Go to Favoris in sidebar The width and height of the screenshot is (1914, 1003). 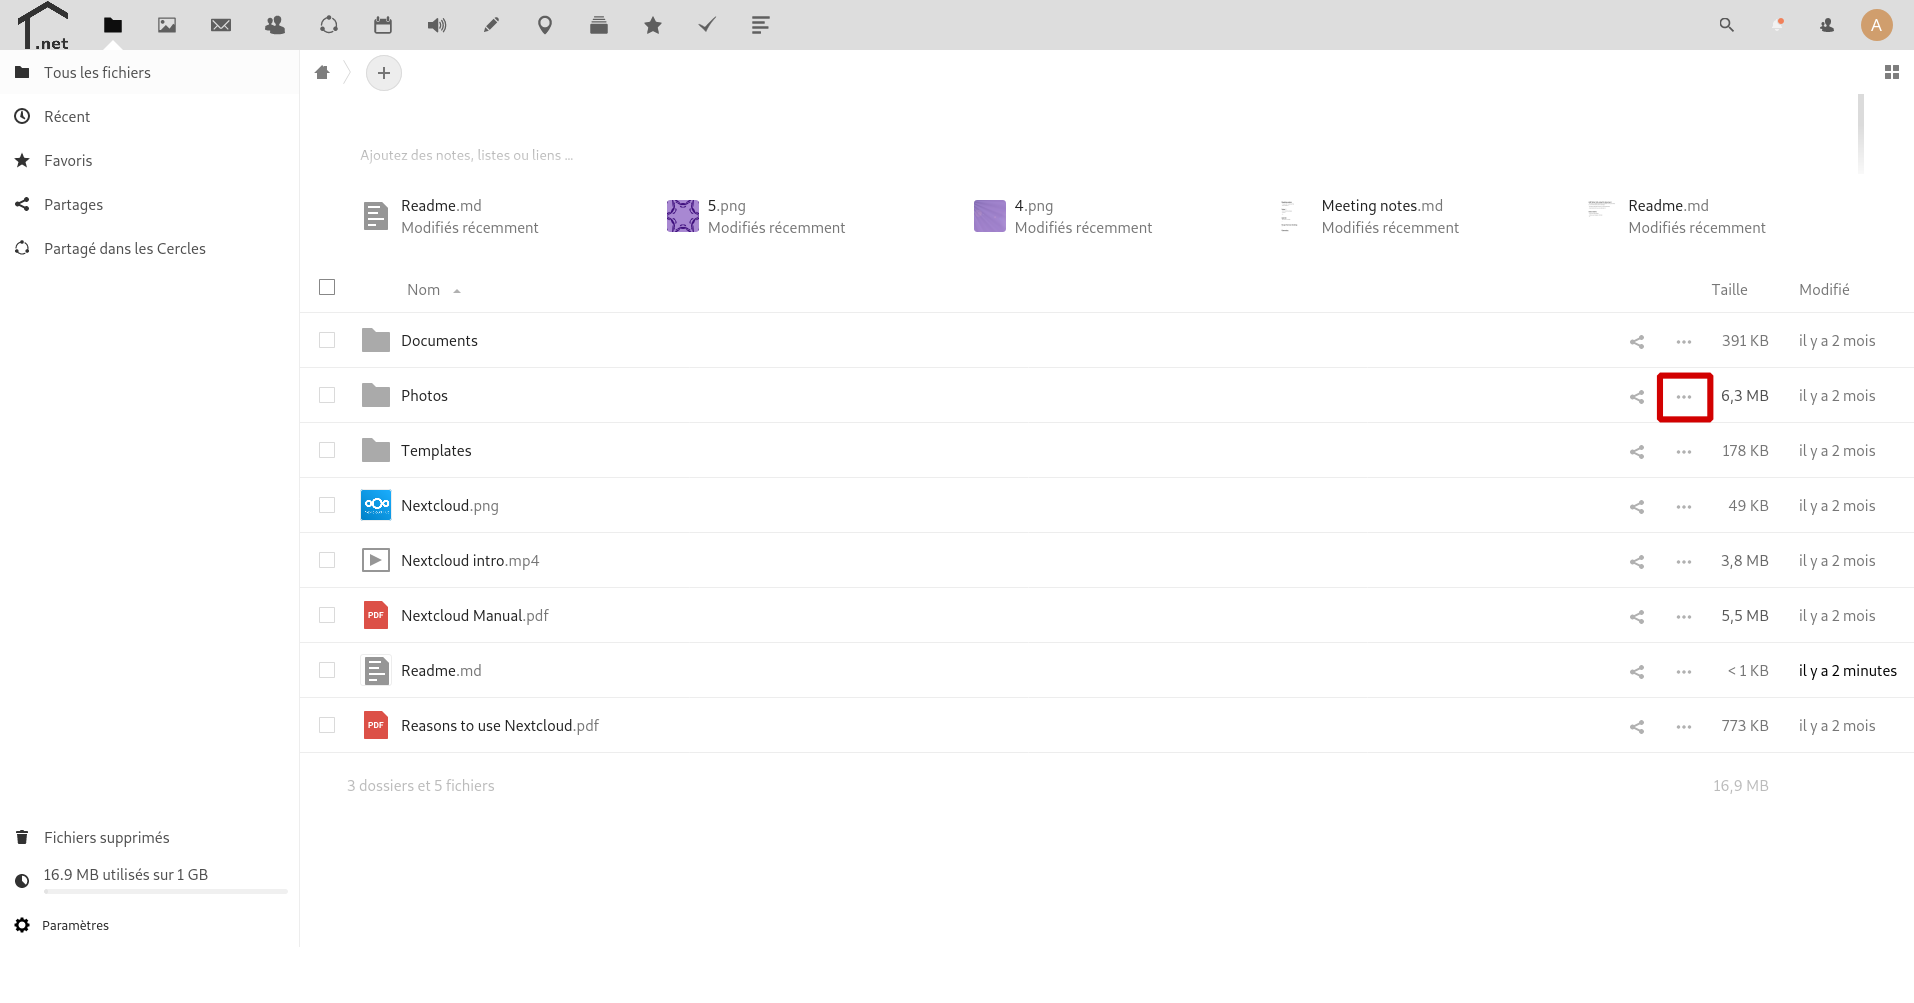(x=68, y=160)
